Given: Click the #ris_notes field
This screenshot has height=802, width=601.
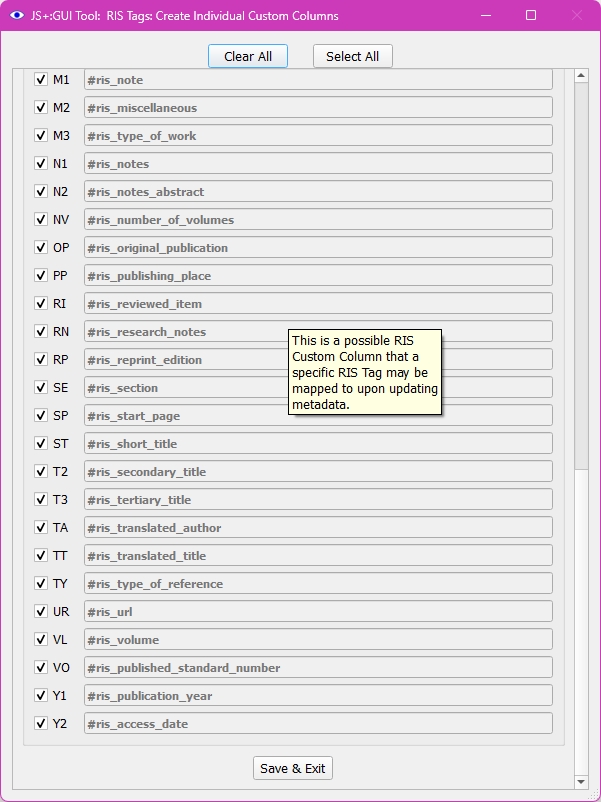Looking at the screenshot, I should point(318,163).
